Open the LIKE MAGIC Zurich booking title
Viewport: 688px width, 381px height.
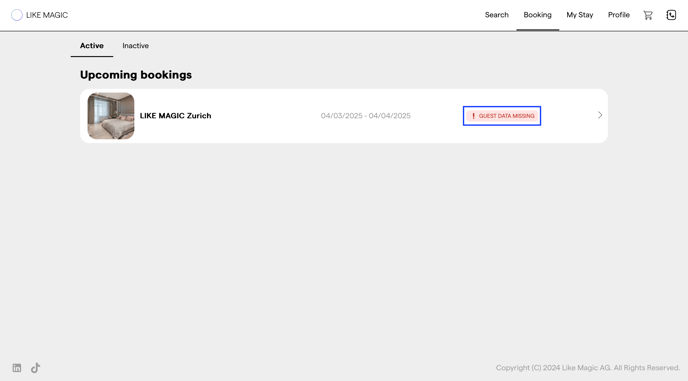(176, 116)
